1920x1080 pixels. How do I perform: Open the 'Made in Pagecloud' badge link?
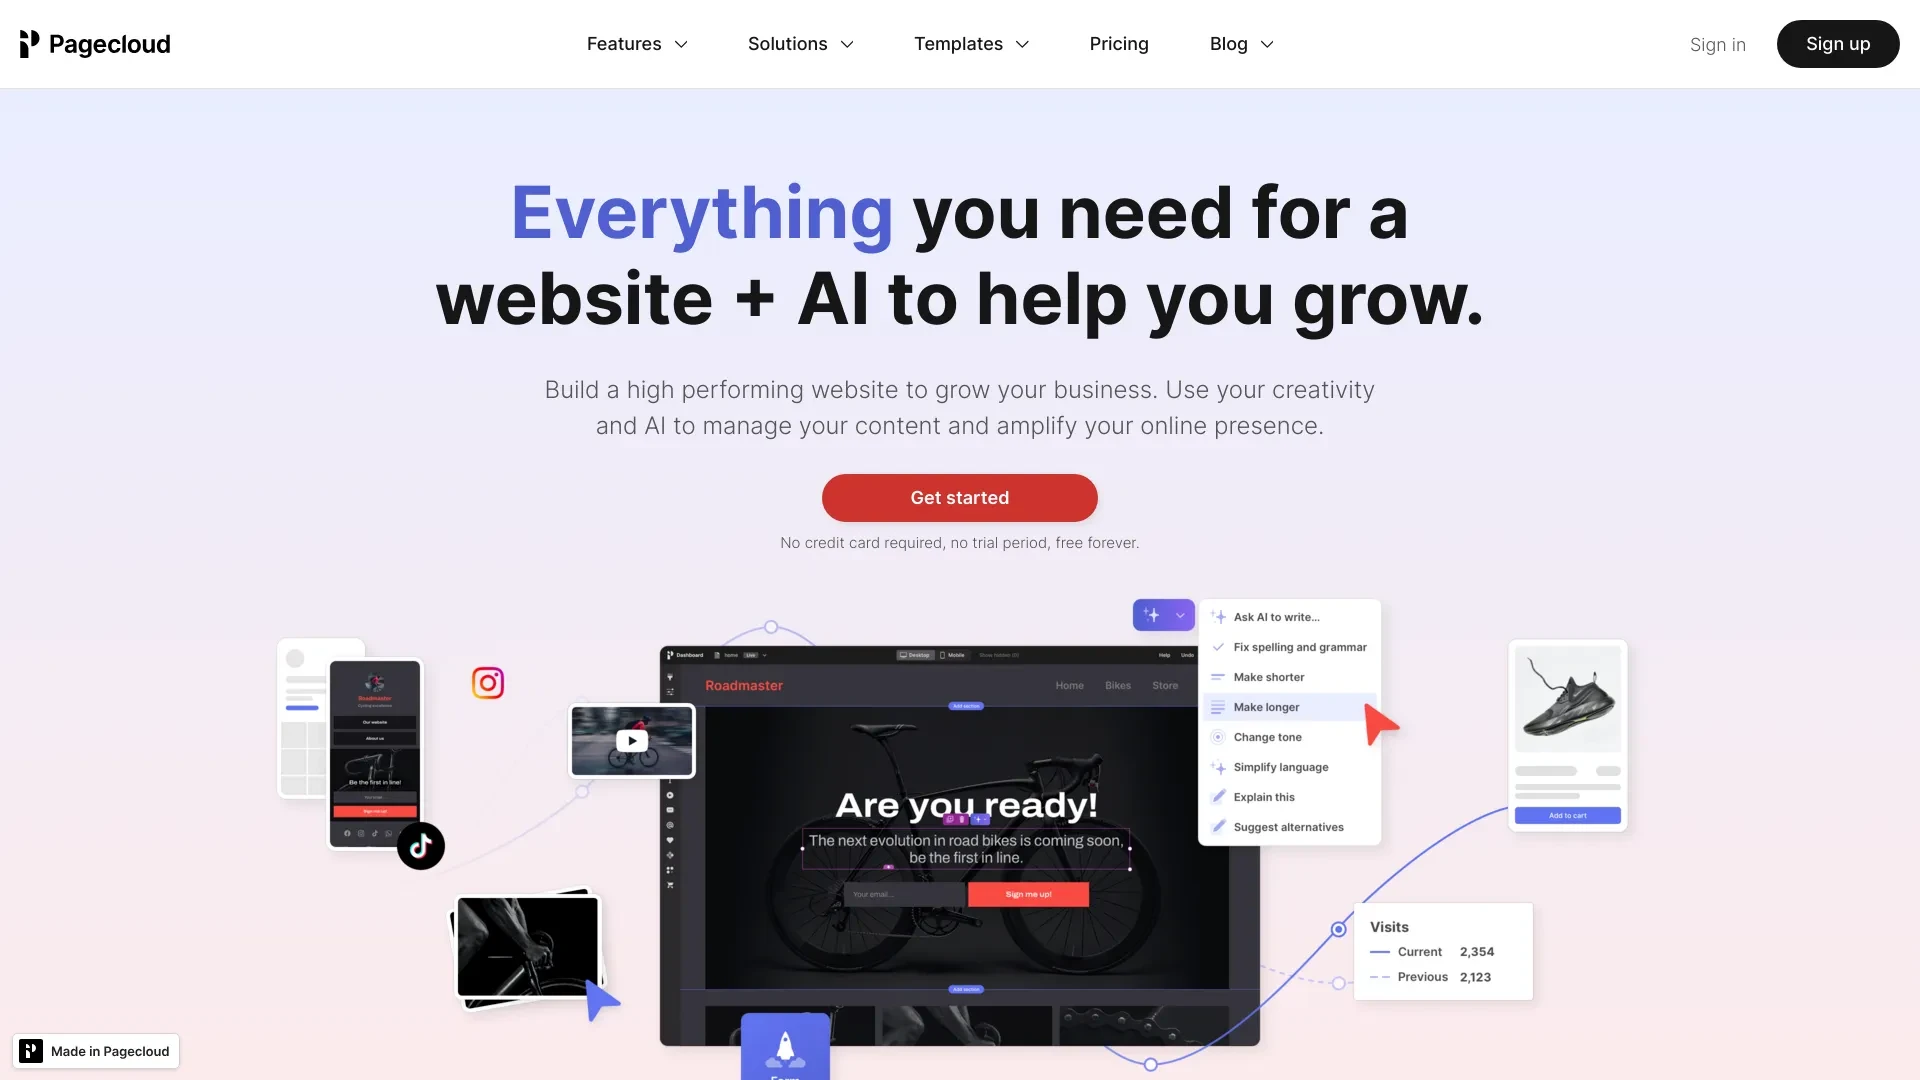[x=95, y=1051]
